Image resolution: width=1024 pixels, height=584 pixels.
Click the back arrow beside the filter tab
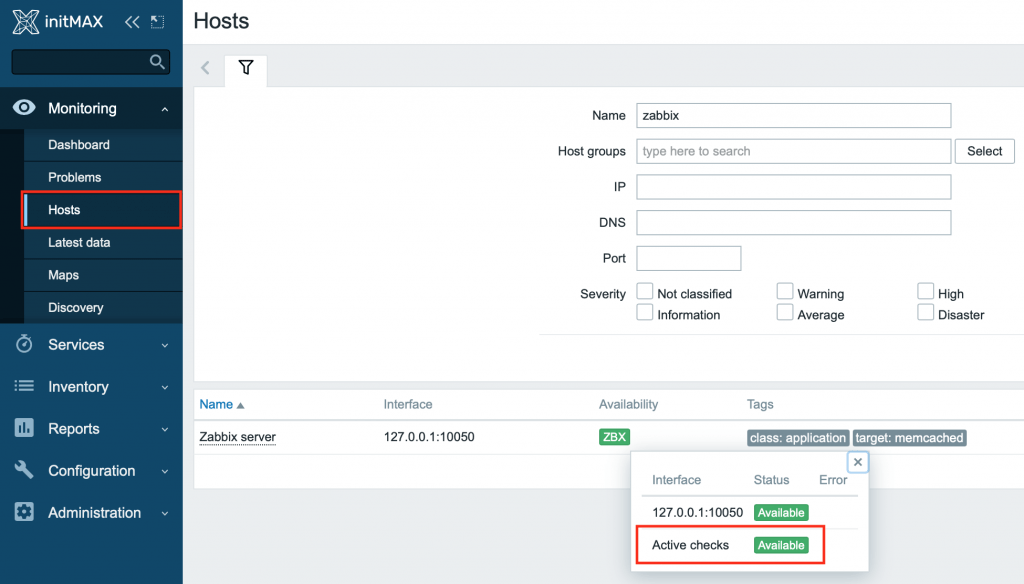tap(205, 68)
